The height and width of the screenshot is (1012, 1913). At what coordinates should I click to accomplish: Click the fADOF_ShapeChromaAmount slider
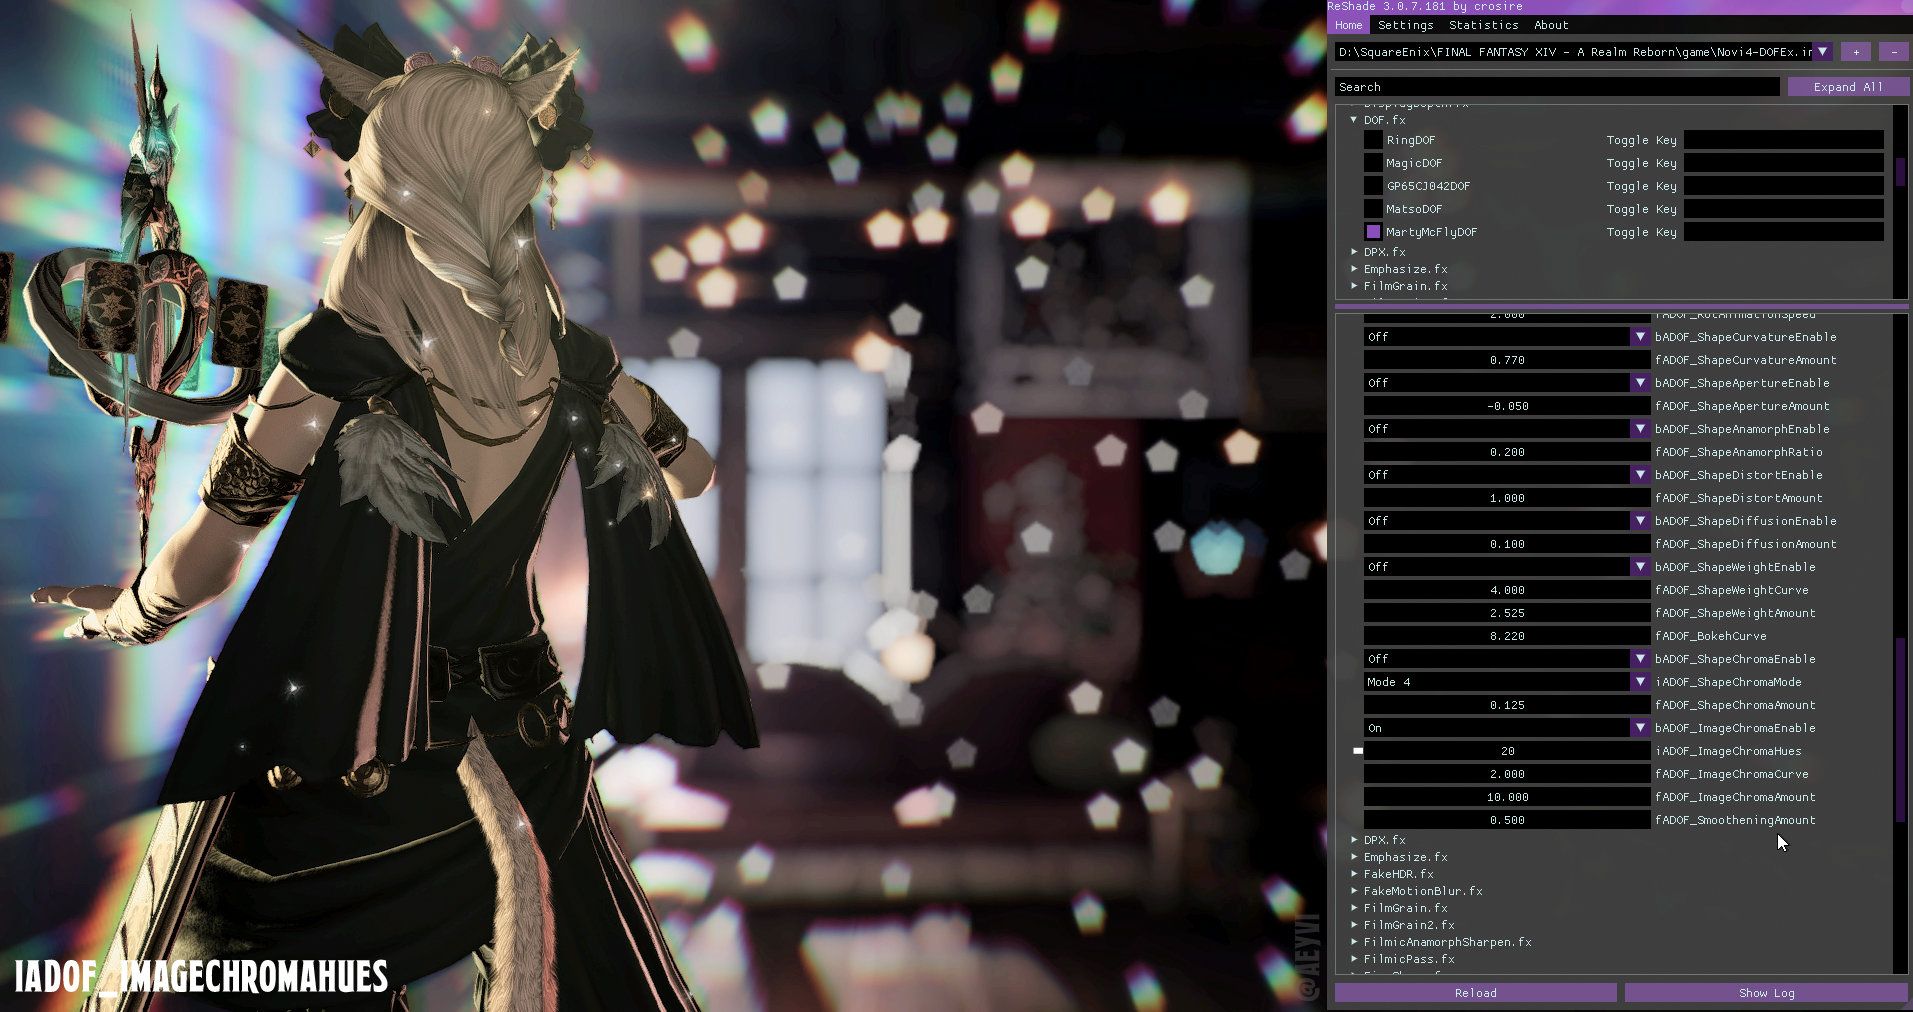coord(1507,705)
